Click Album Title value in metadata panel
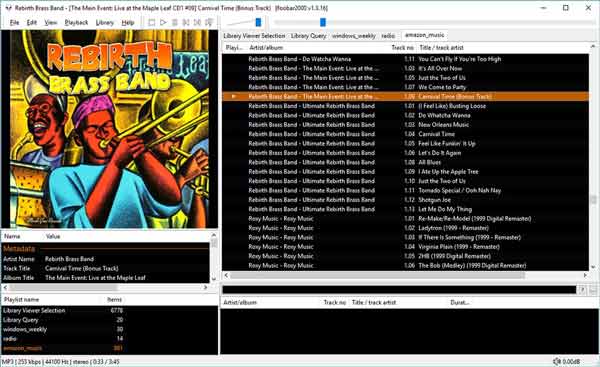This screenshot has height=367, width=600. pyautogui.click(x=95, y=278)
